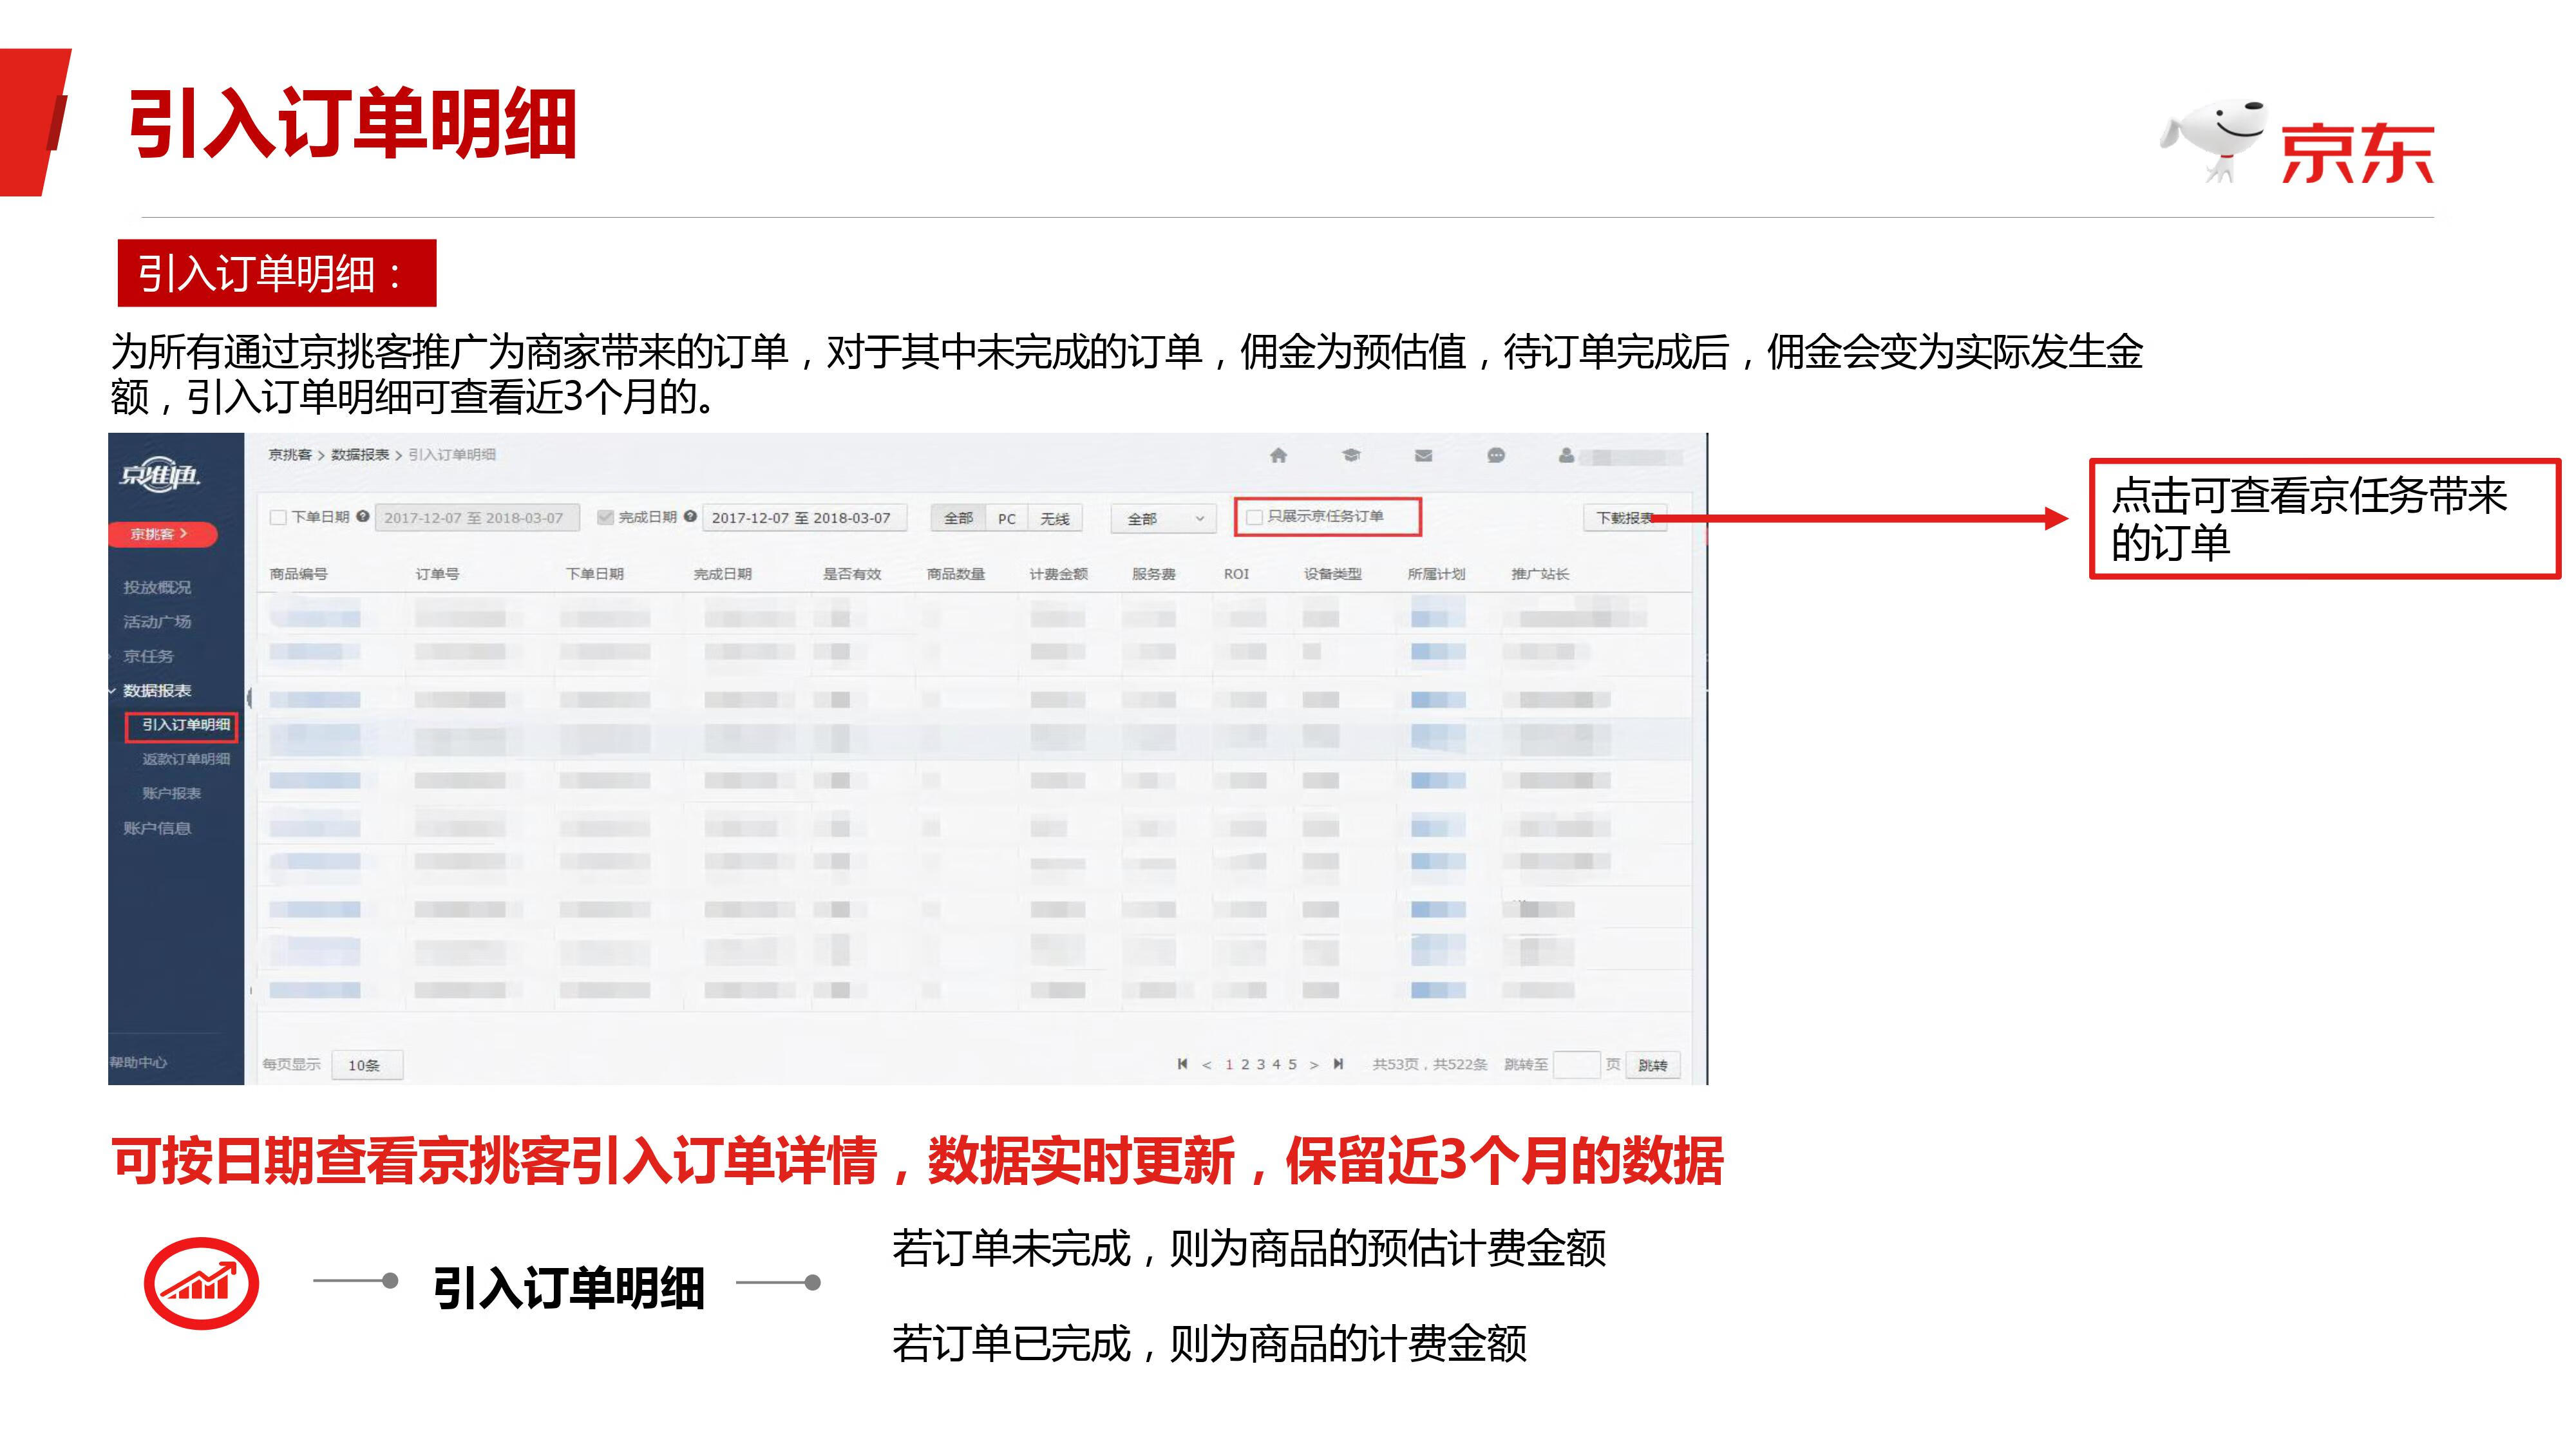Go to previous page arrow

click(1207, 1065)
